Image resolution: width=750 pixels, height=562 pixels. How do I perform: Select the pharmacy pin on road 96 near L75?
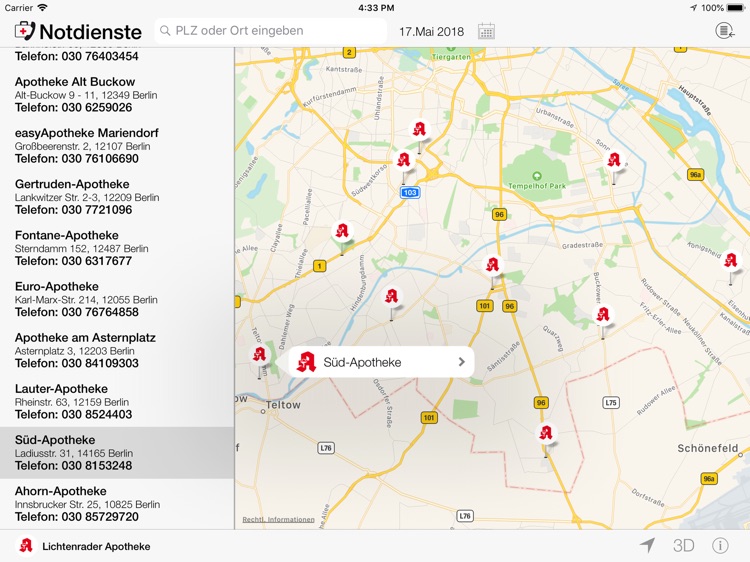546,433
